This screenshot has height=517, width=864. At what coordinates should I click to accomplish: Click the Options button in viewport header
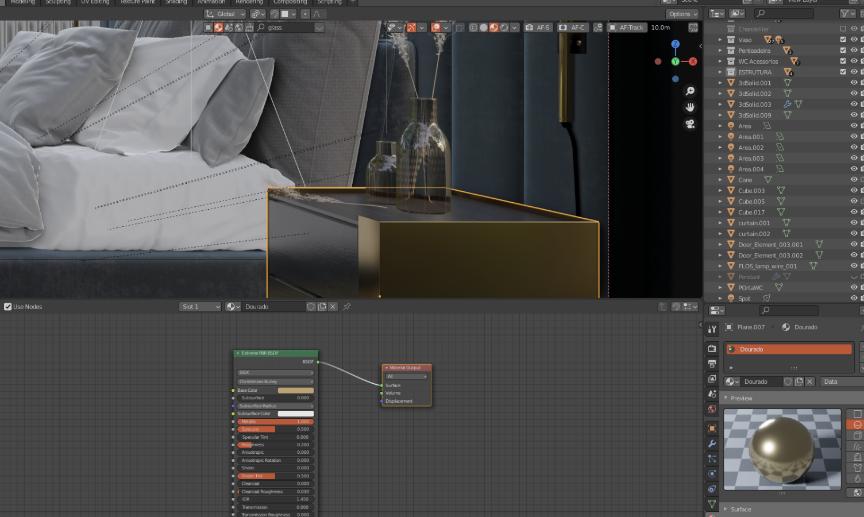682,14
